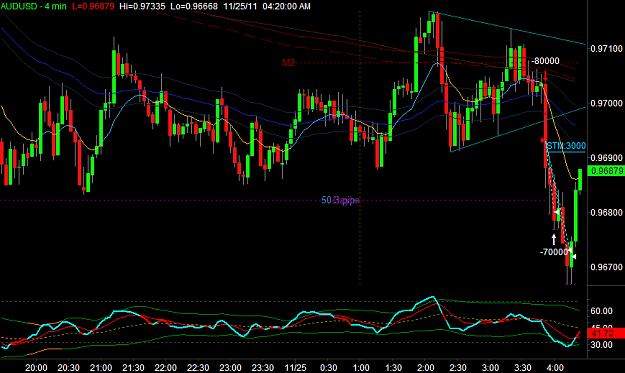Click the 2:00 time axis label
The image size is (625, 373).
click(x=426, y=367)
